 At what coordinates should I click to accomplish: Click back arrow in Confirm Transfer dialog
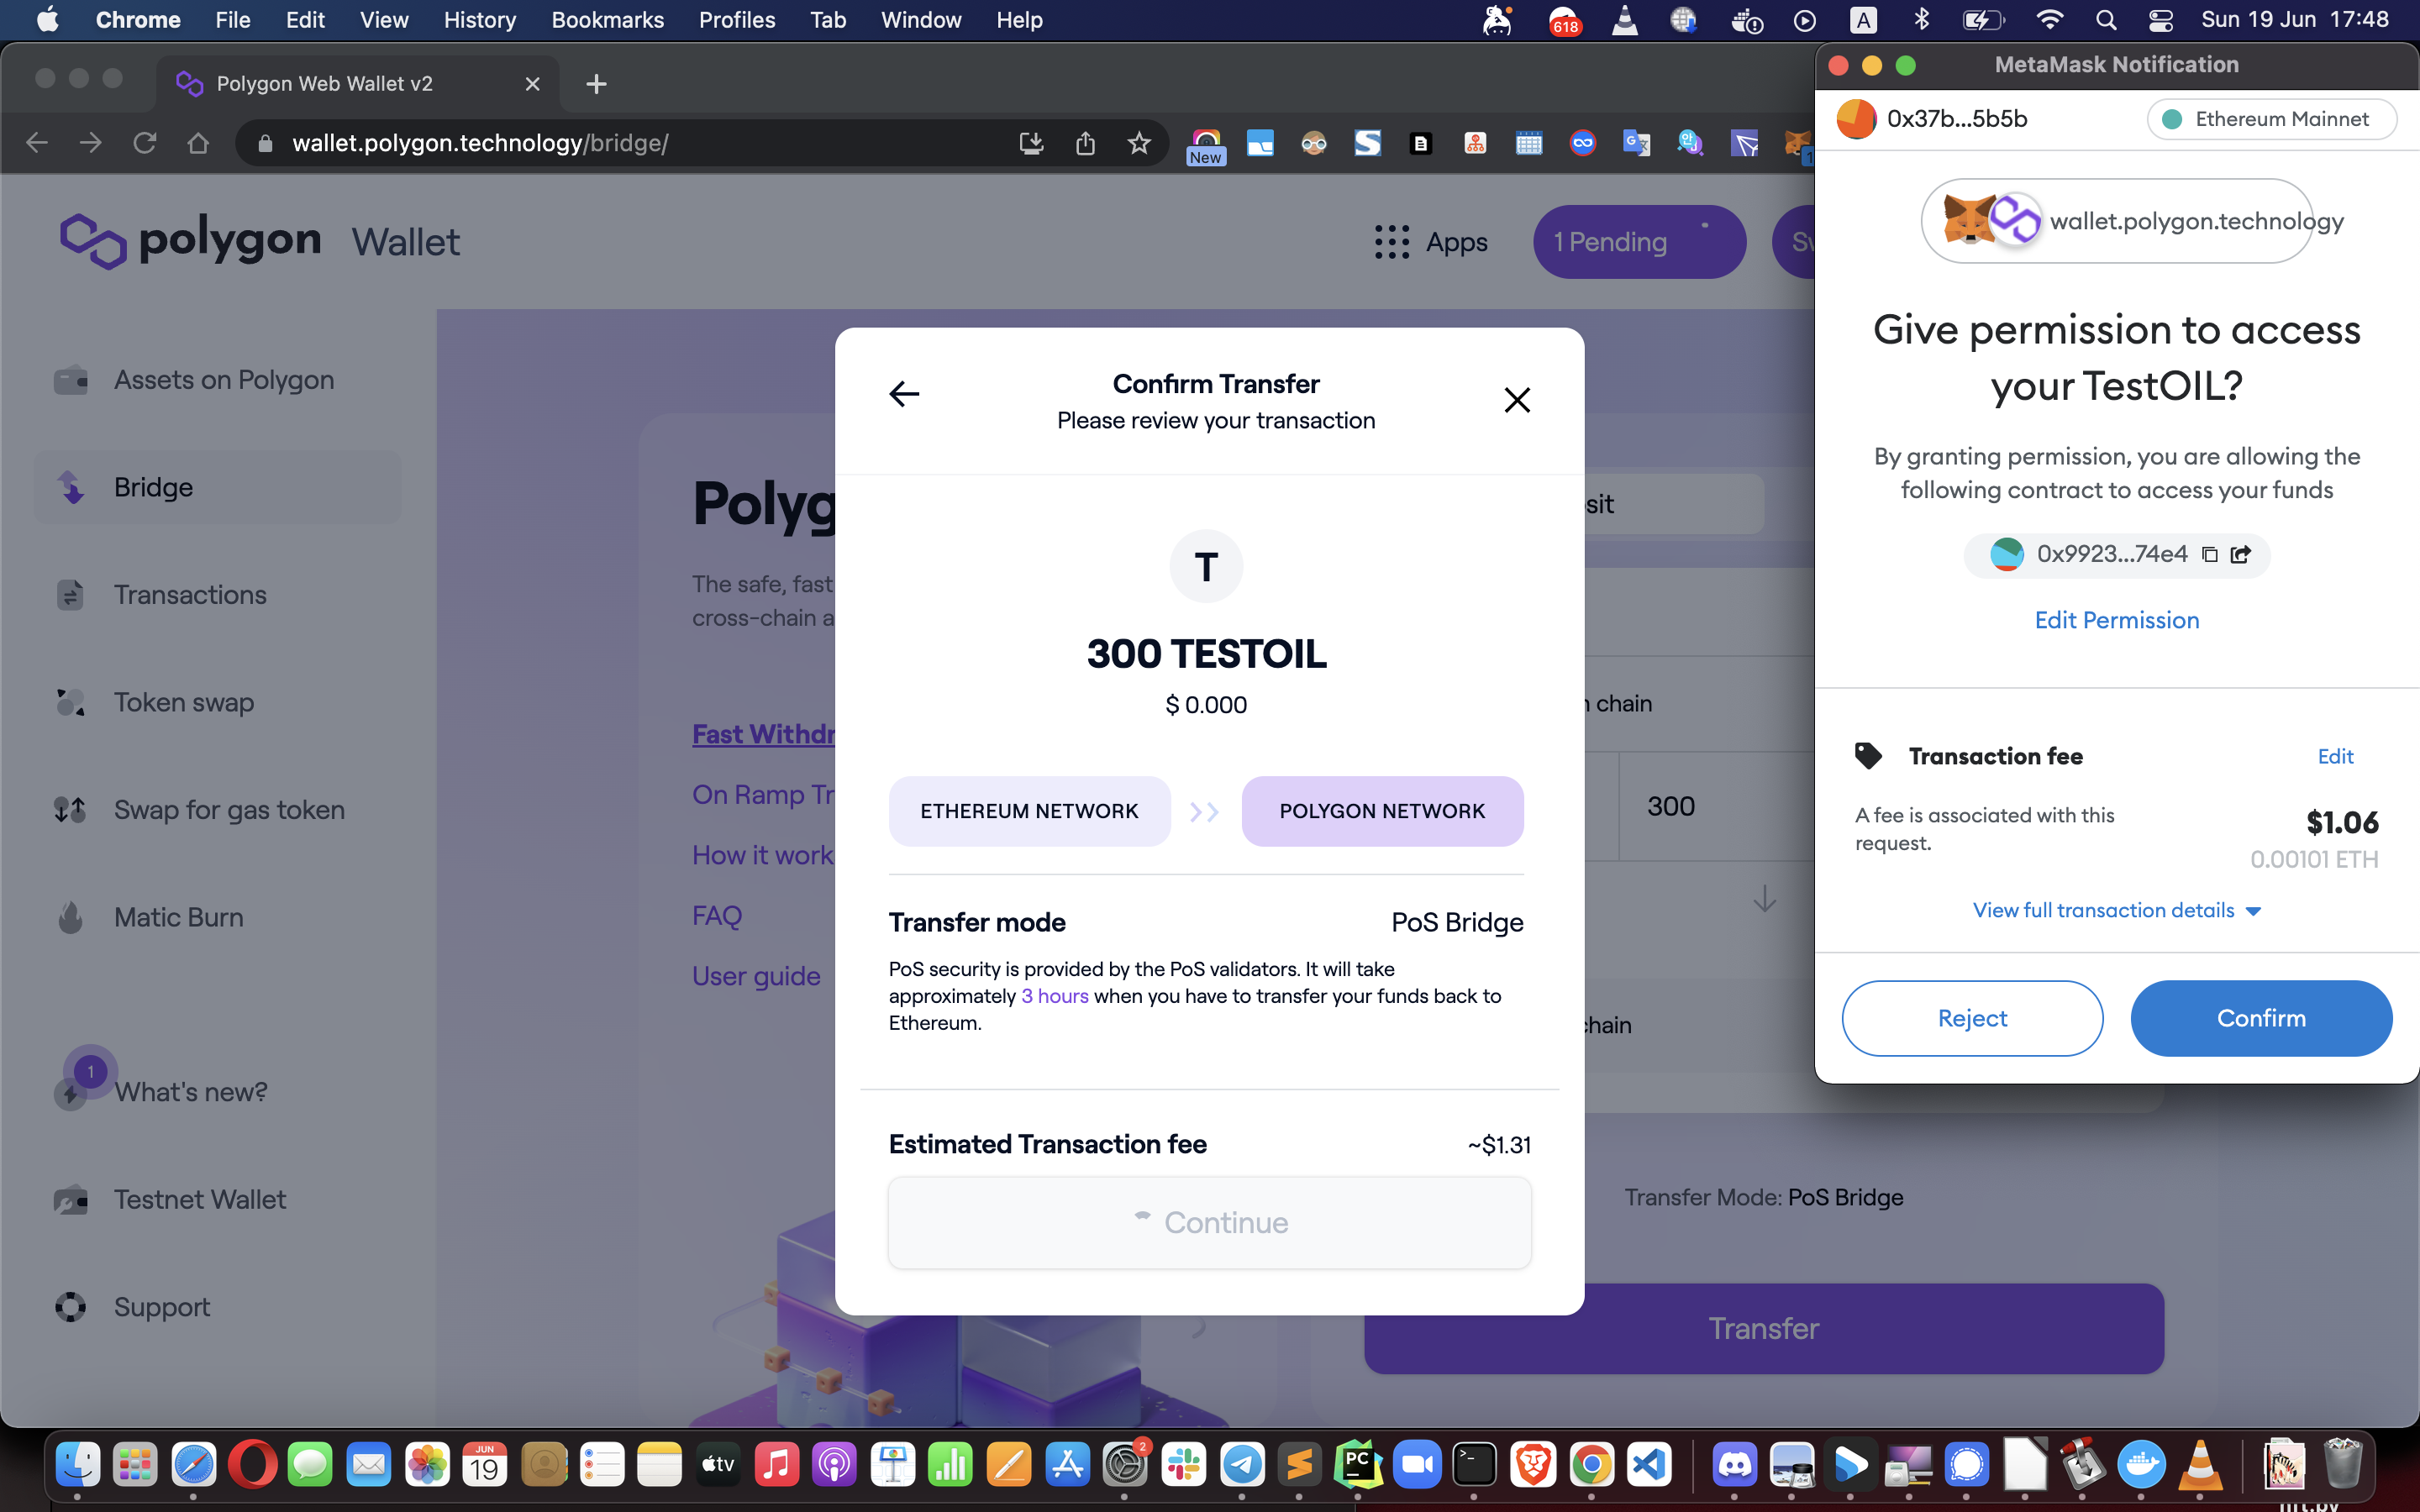(903, 394)
